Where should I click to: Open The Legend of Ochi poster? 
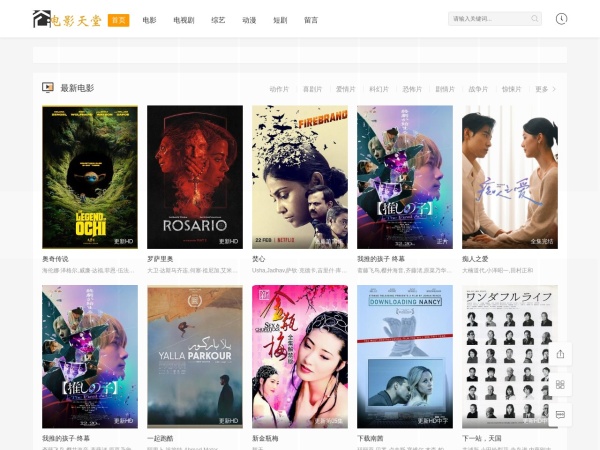[x=90, y=177]
